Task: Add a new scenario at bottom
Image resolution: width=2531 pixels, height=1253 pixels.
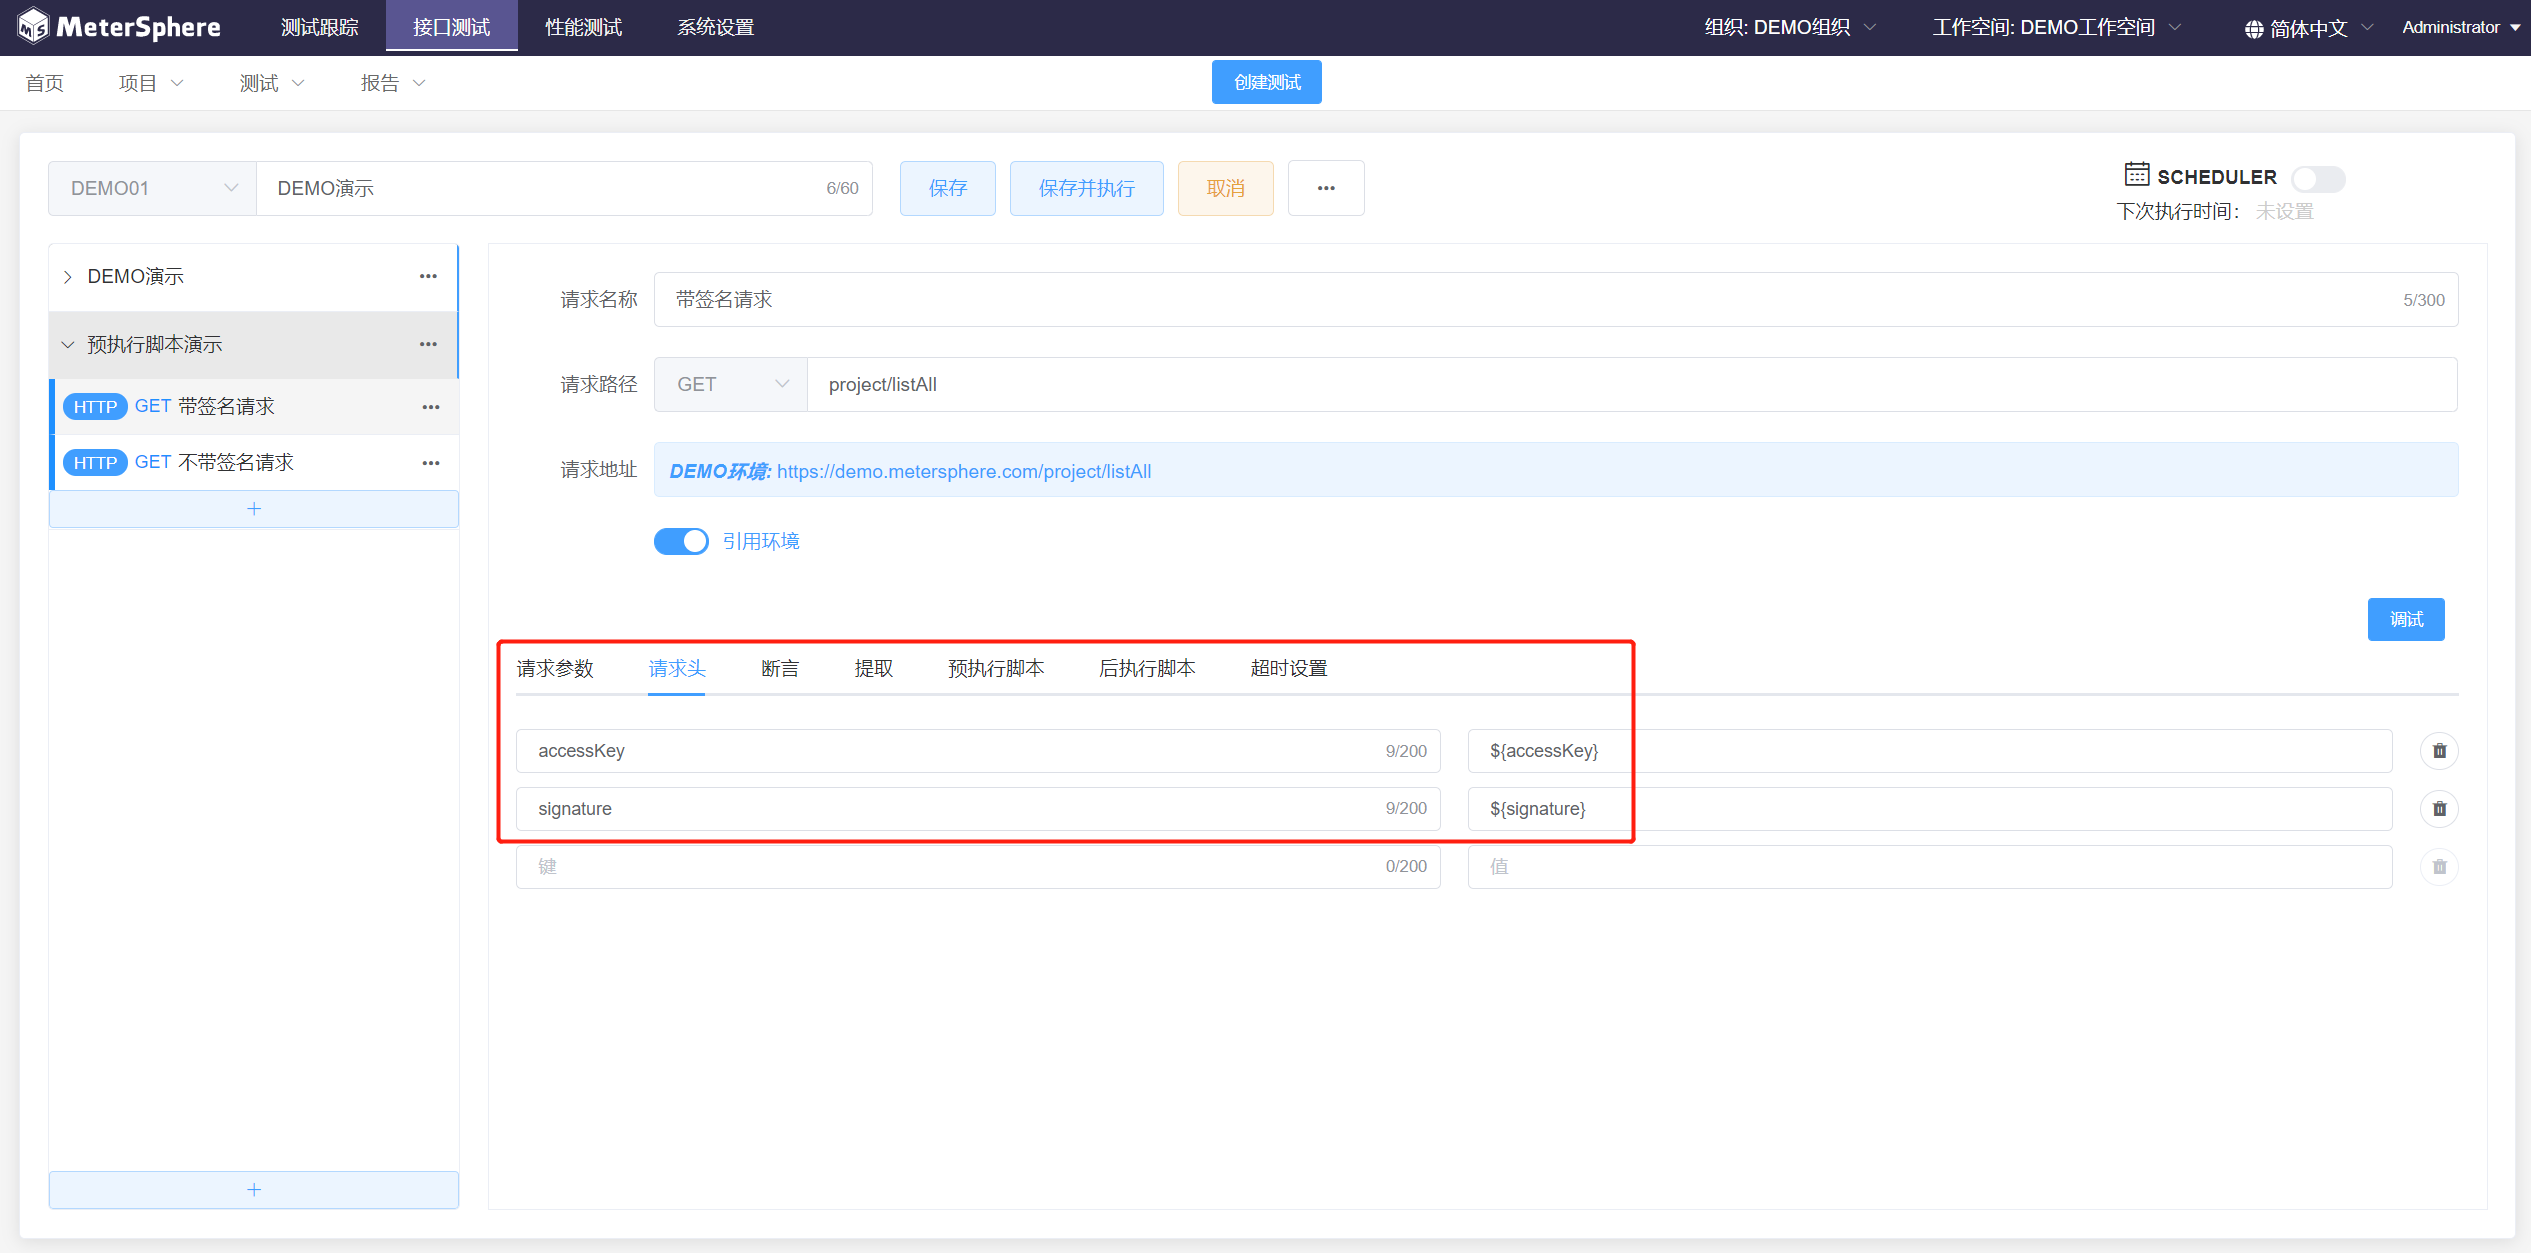Action: click(254, 1190)
